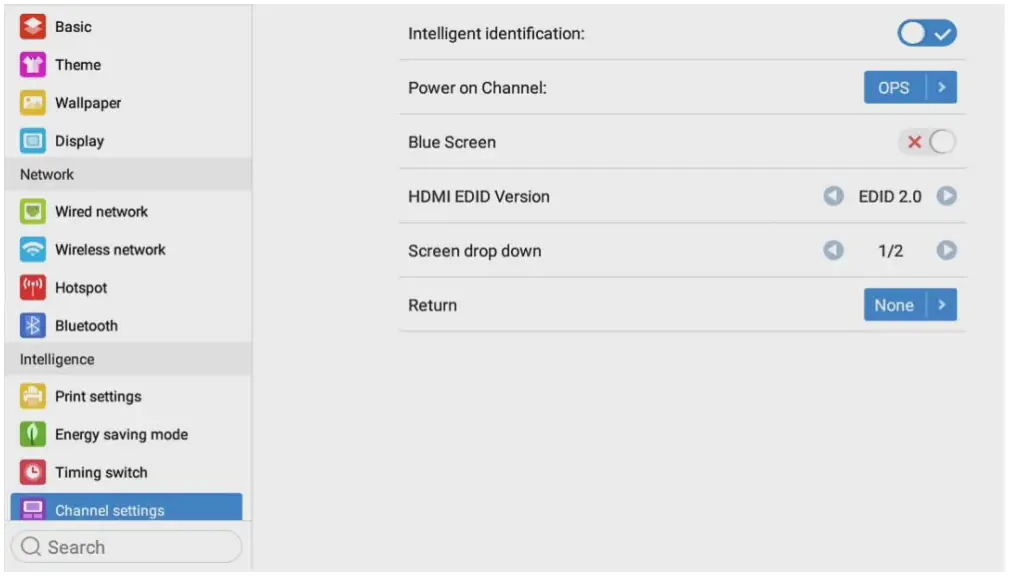The width and height of the screenshot is (1011, 576).
Task: Open Print settings in the sidebar
Action: point(98,397)
